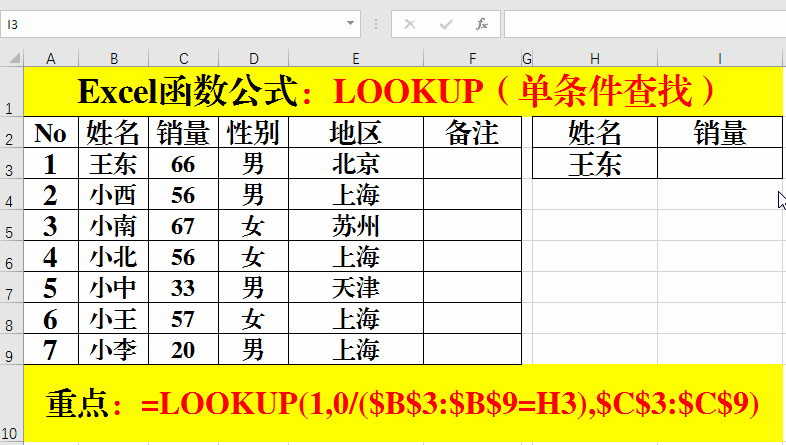Click region cell '天津'
786x445 pixels.
(x=356, y=288)
